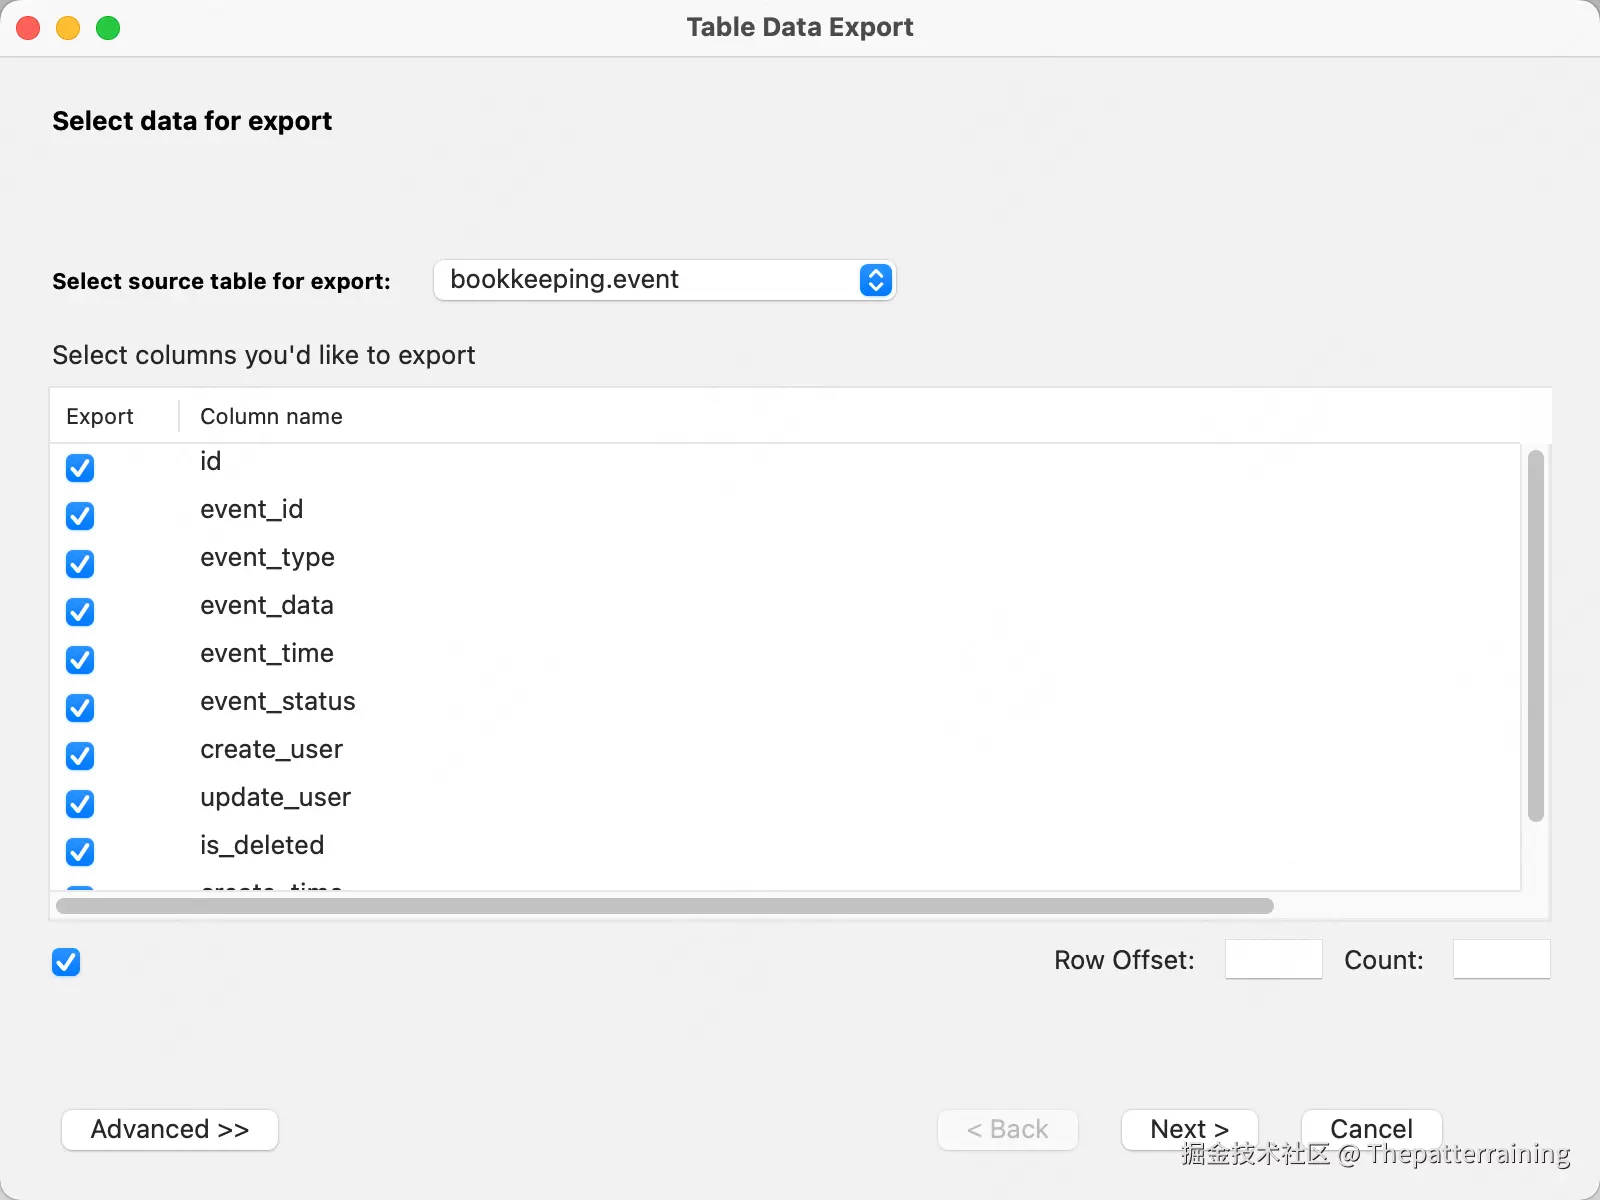Image resolution: width=1600 pixels, height=1200 pixels.
Task: Click the Export column header
Action: pyautogui.click(x=100, y=417)
